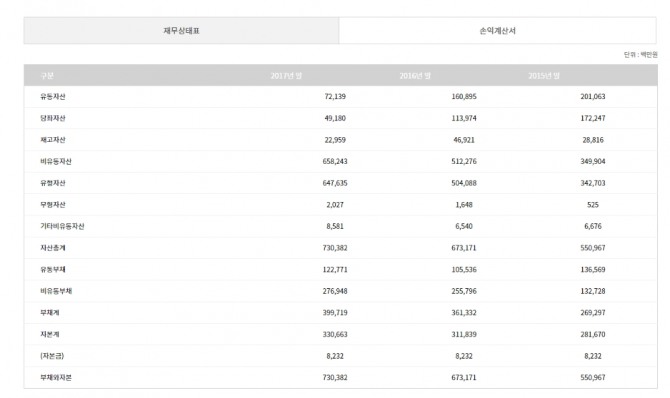
Task: Open the 손익계산서 tab
Action: [497, 31]
